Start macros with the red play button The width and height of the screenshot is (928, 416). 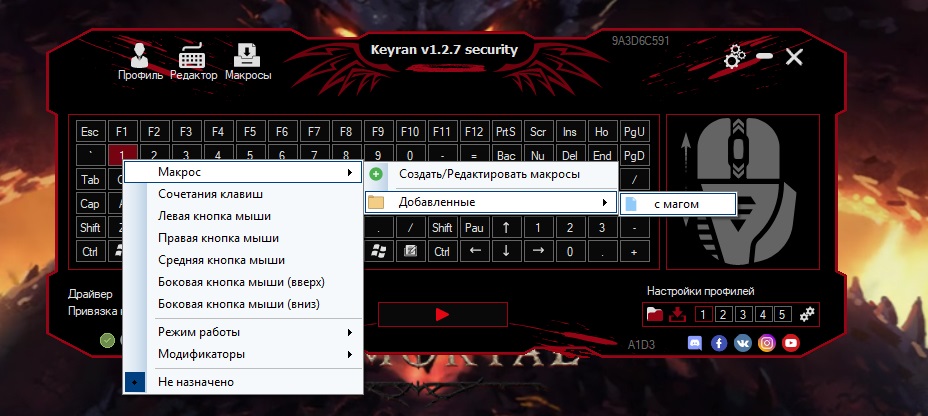click(443, 315)
